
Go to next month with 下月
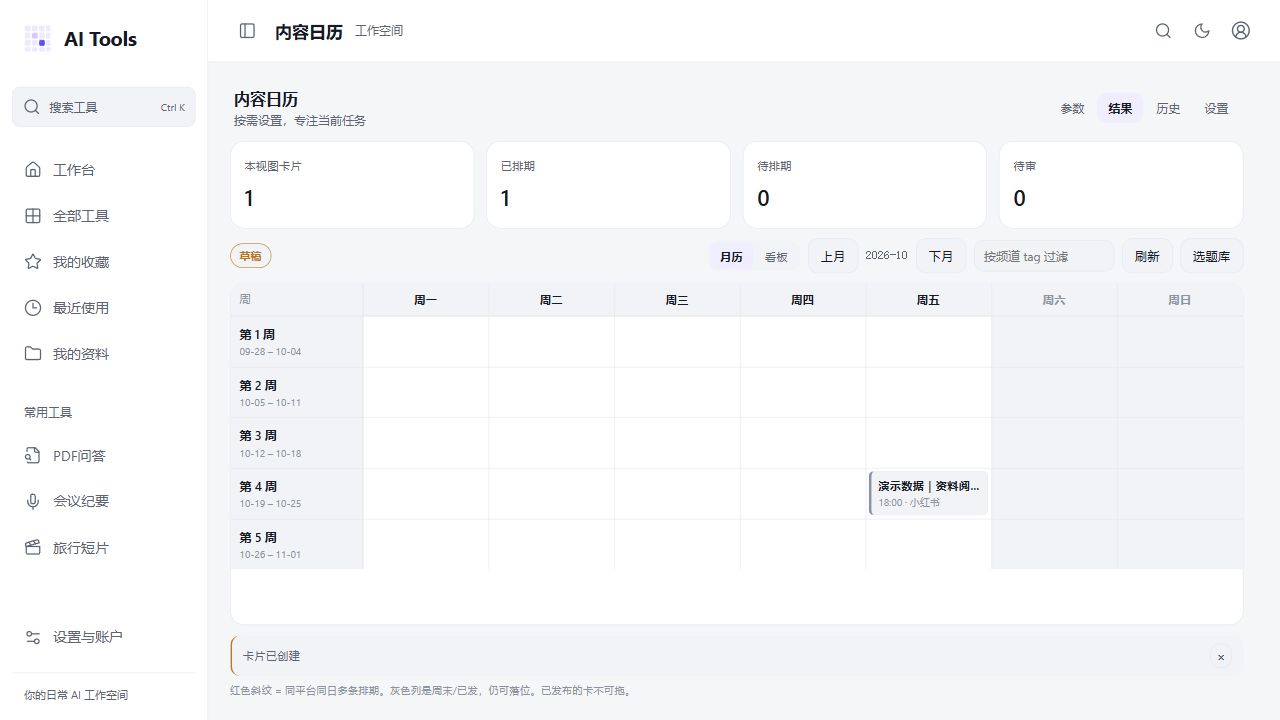point(941,256)
